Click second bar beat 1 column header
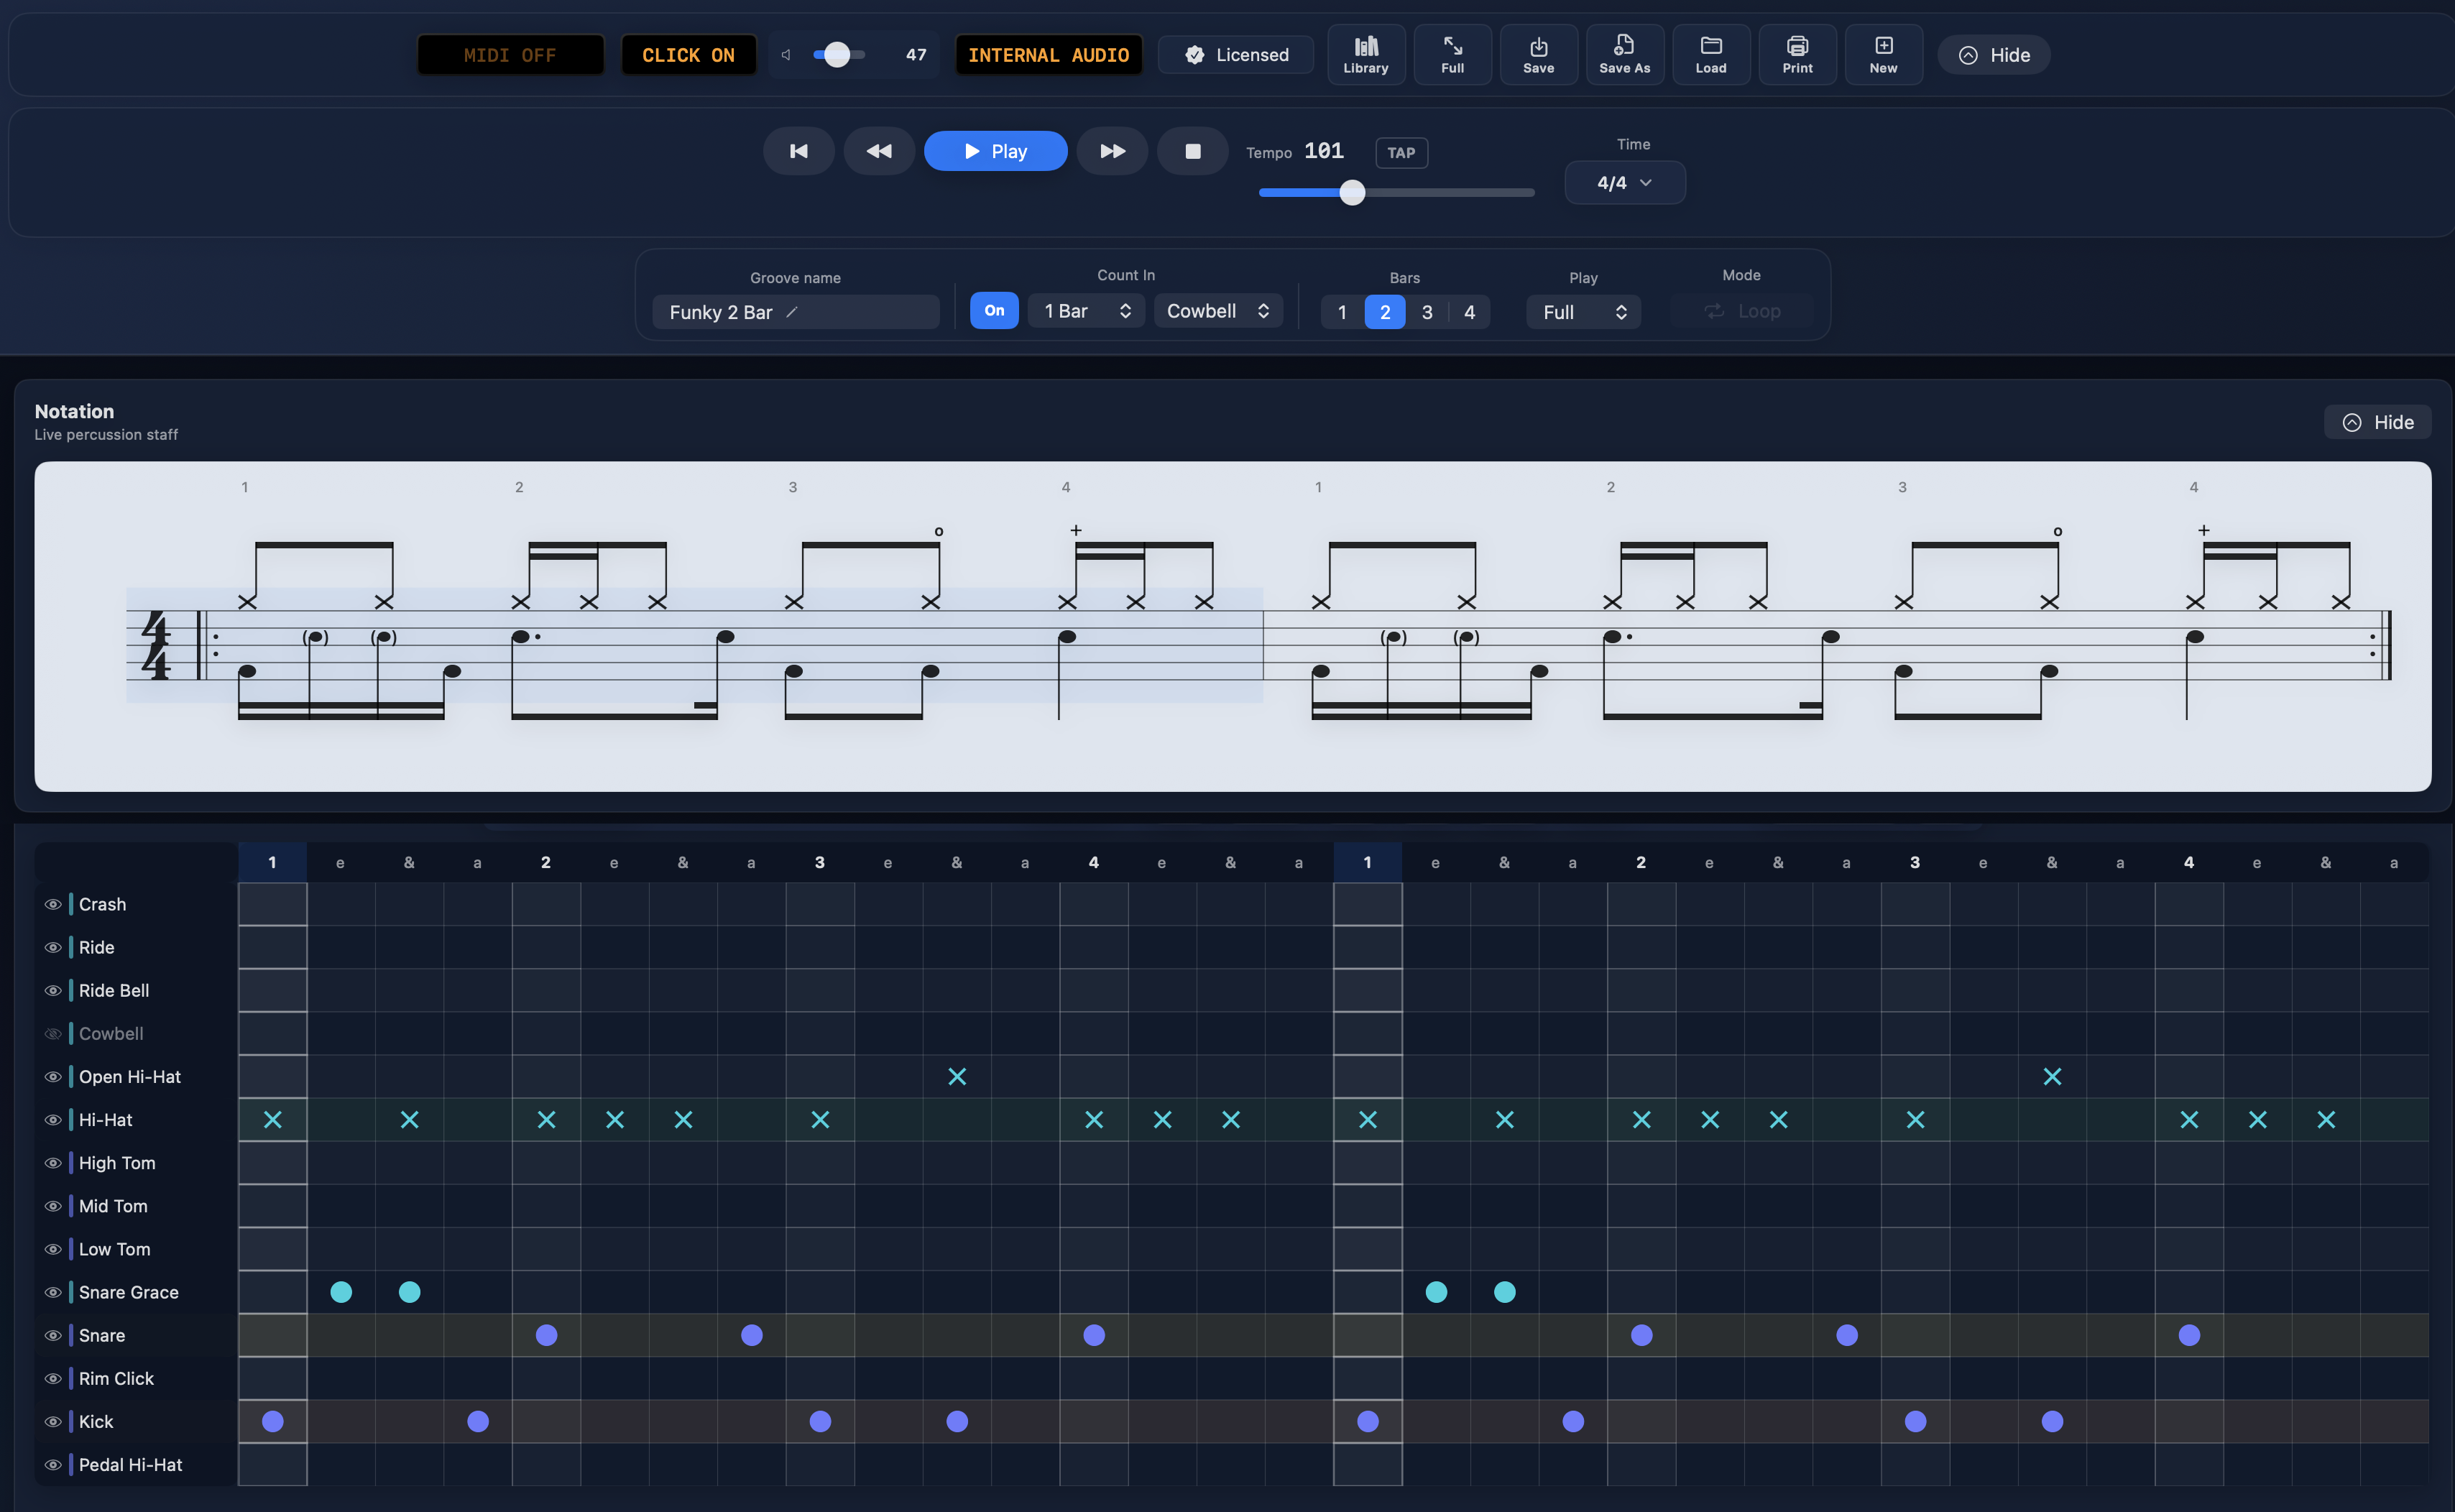Viewport: 2455px width, 1512px height. (1367, 862)
